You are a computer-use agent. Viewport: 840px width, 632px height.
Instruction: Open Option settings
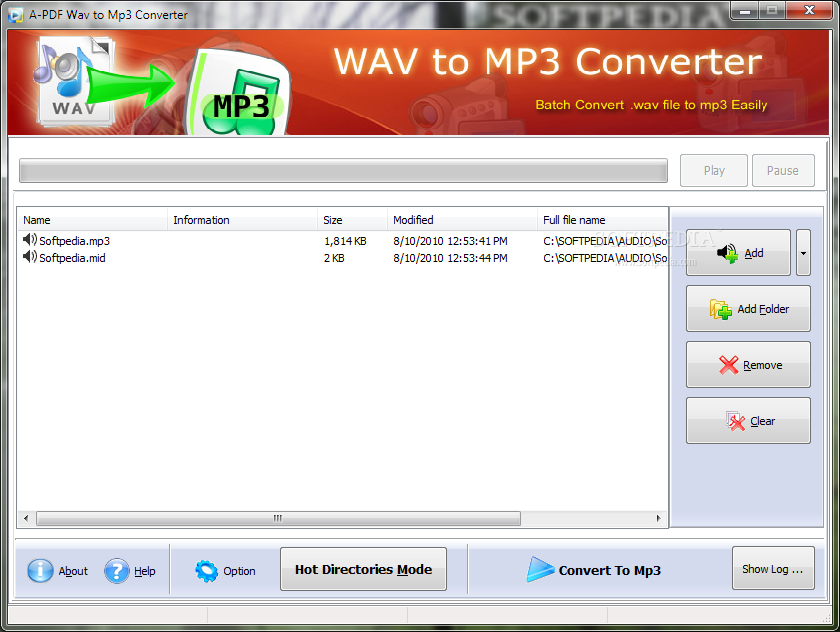[x=225, y=571]
